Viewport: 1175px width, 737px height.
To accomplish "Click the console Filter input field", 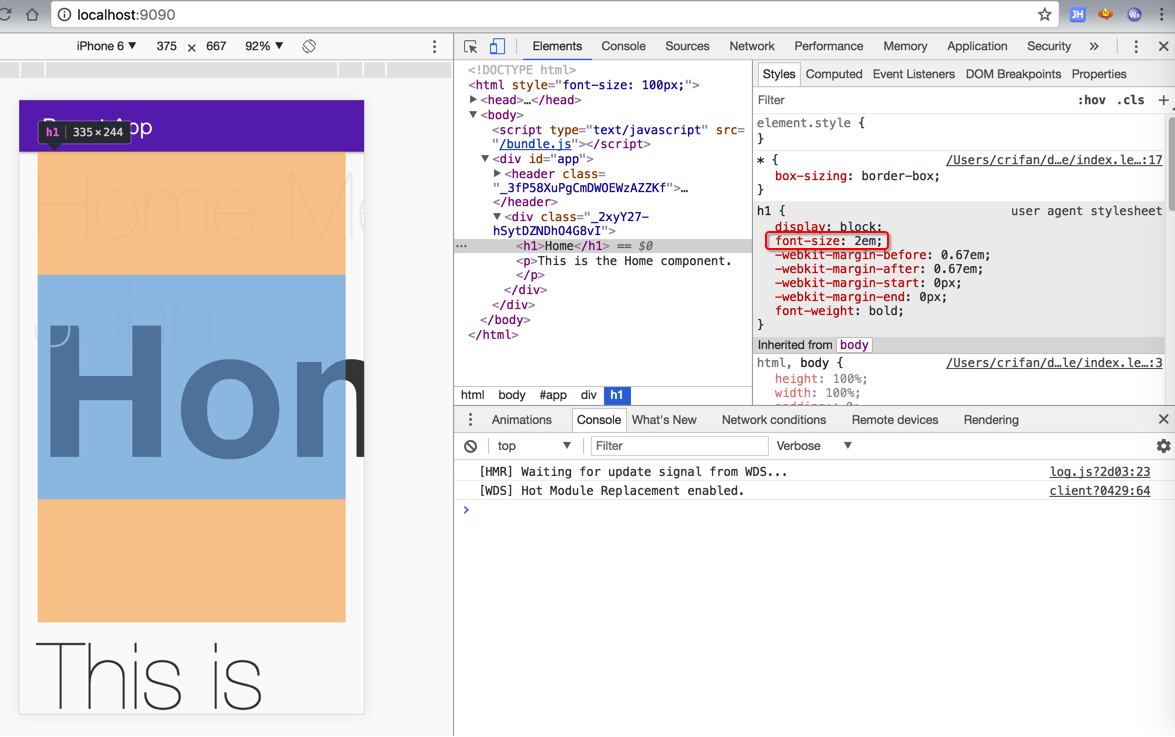I will pyautogui.click(x=679, y=446).
